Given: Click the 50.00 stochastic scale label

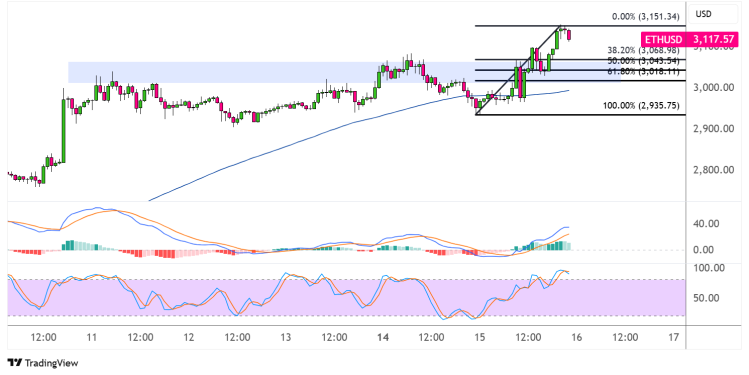Looking at the screenshot, I should 706,298.
